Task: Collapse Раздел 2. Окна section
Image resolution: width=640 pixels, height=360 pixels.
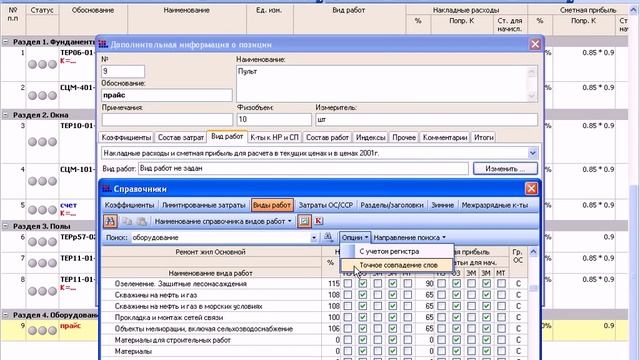Action: pos(6,115)
